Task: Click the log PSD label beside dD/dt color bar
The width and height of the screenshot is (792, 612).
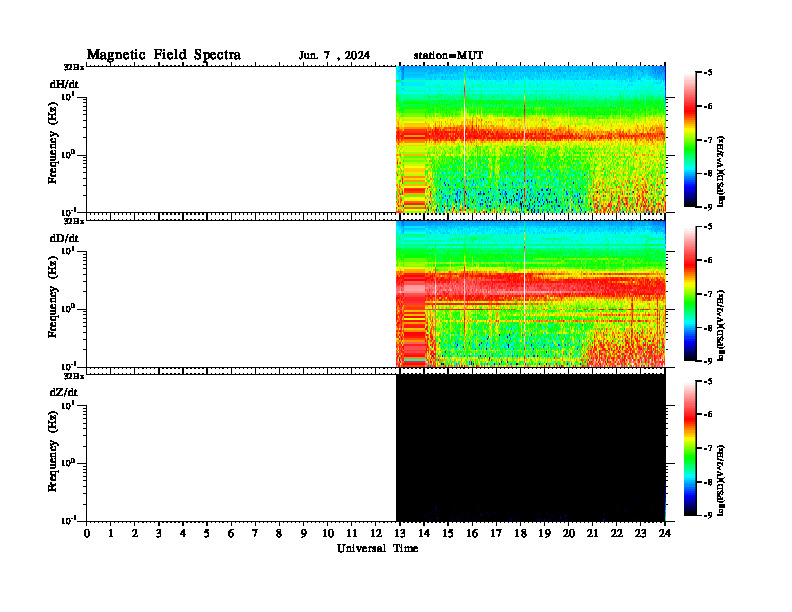Action: (721, 326)
